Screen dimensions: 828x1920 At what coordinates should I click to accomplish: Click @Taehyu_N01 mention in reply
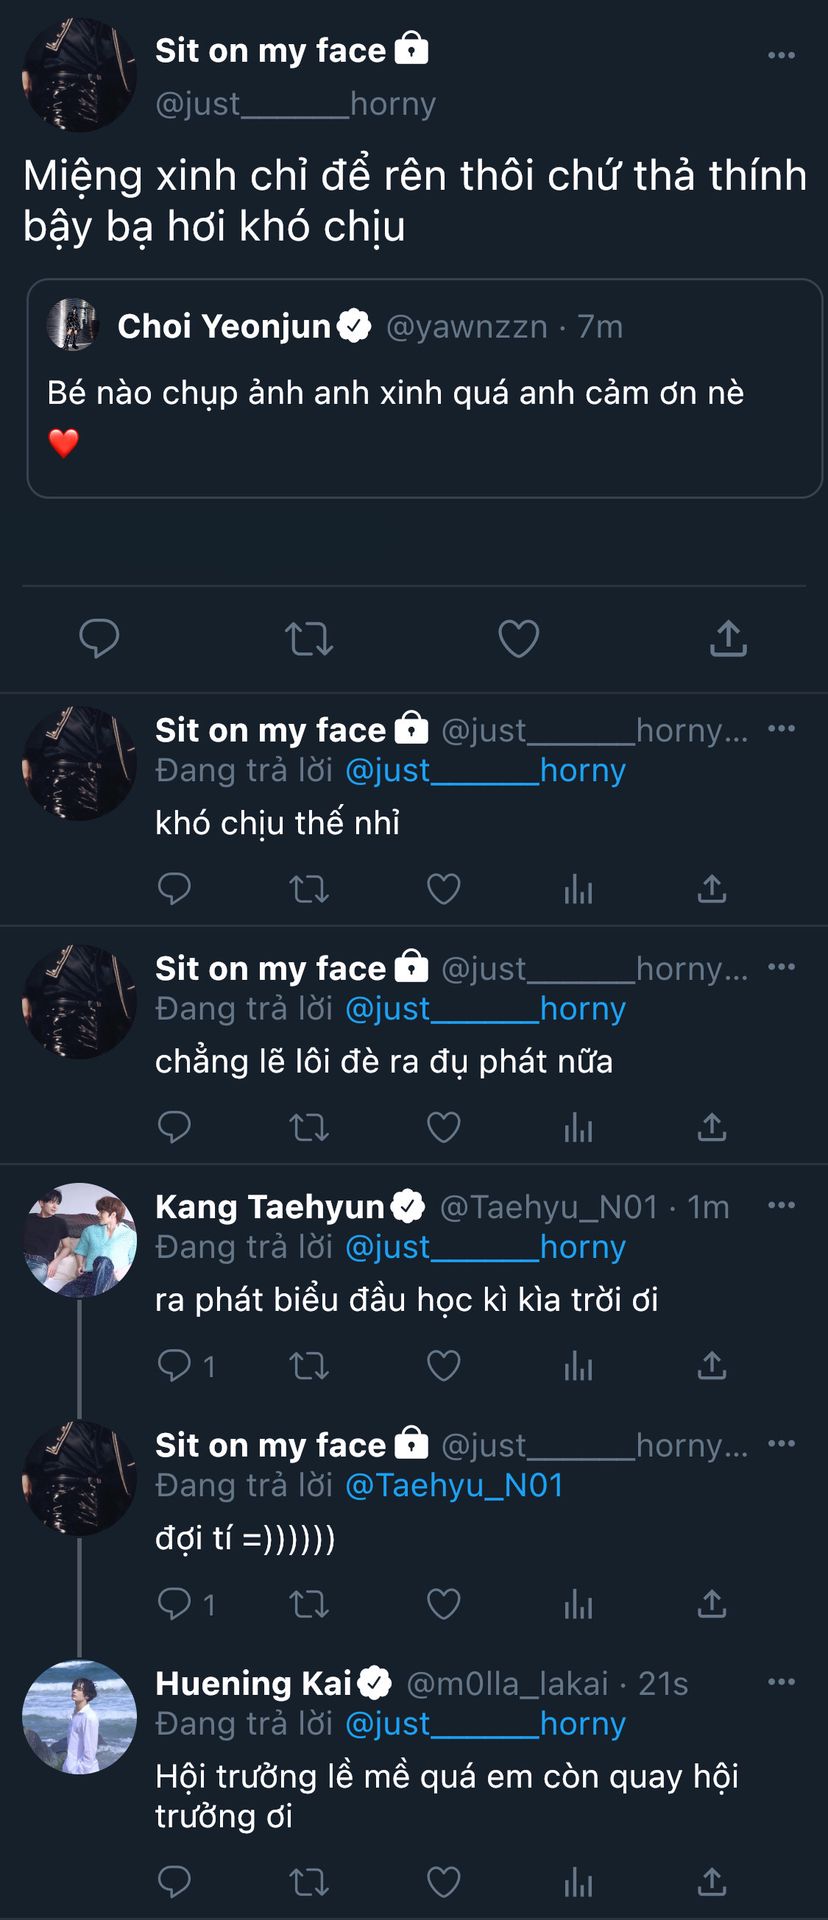pyautogui.click(x=454, y=1486)
